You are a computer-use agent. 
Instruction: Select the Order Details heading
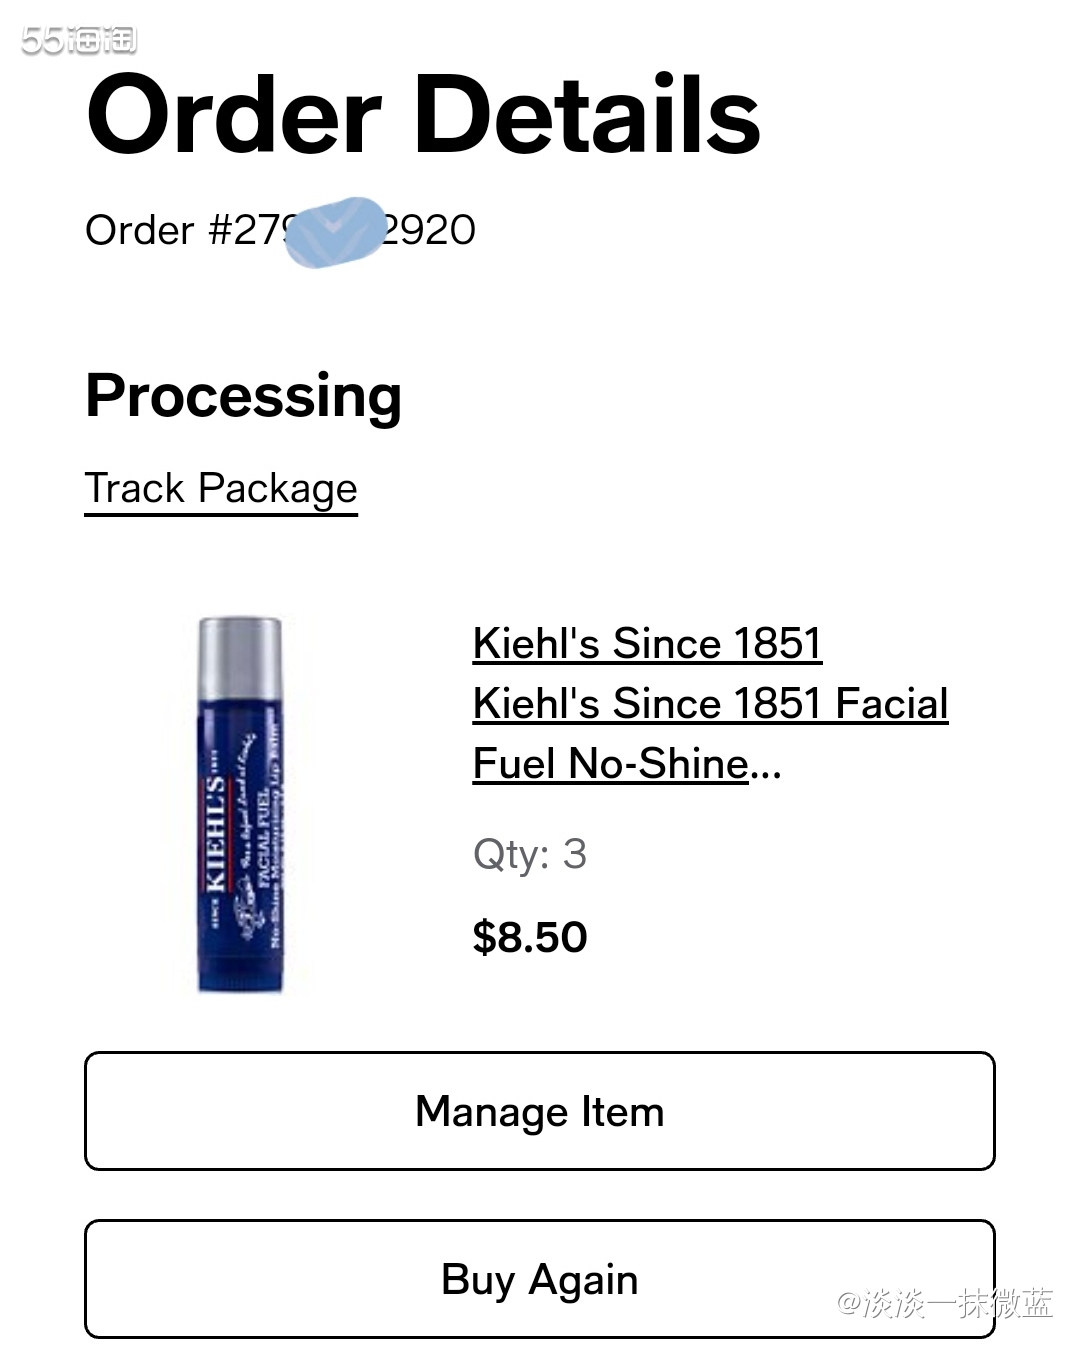pyautogui.click(x=423, y=115)
